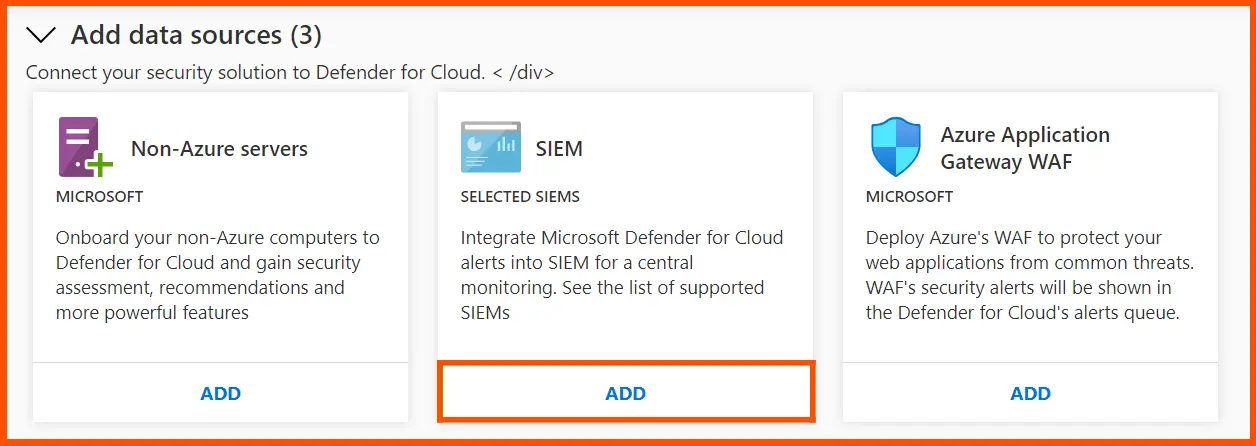
Task: Add the SIEM data source
Action: 625,393
